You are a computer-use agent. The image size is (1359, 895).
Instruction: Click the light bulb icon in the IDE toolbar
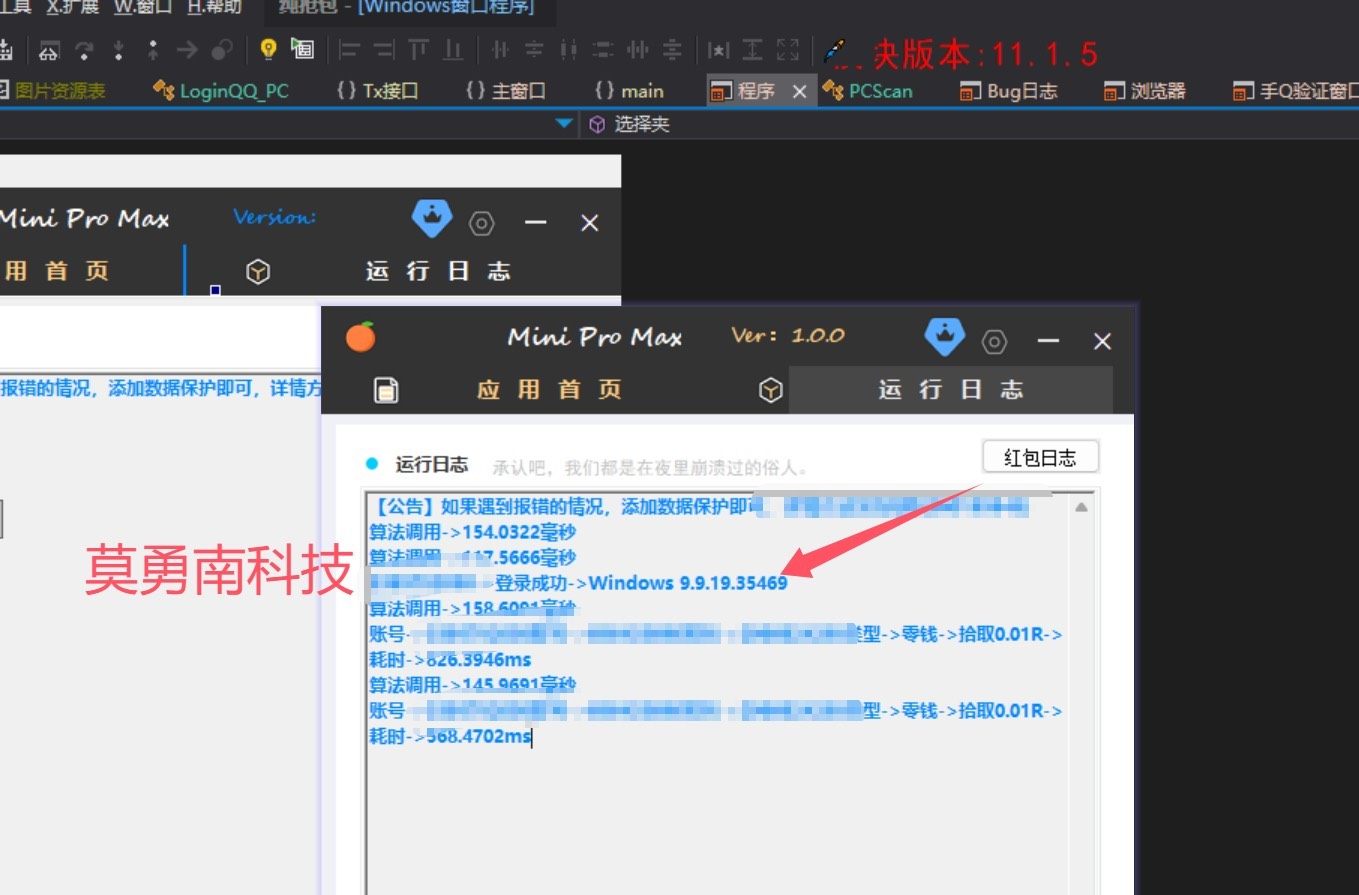[x=268, y=49]
